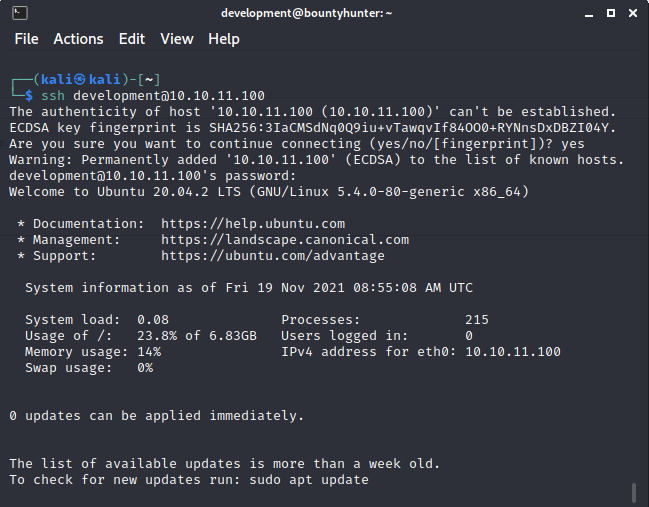Click the 'sudo apt update' text
Screen dimensions: 649x507
309,480
